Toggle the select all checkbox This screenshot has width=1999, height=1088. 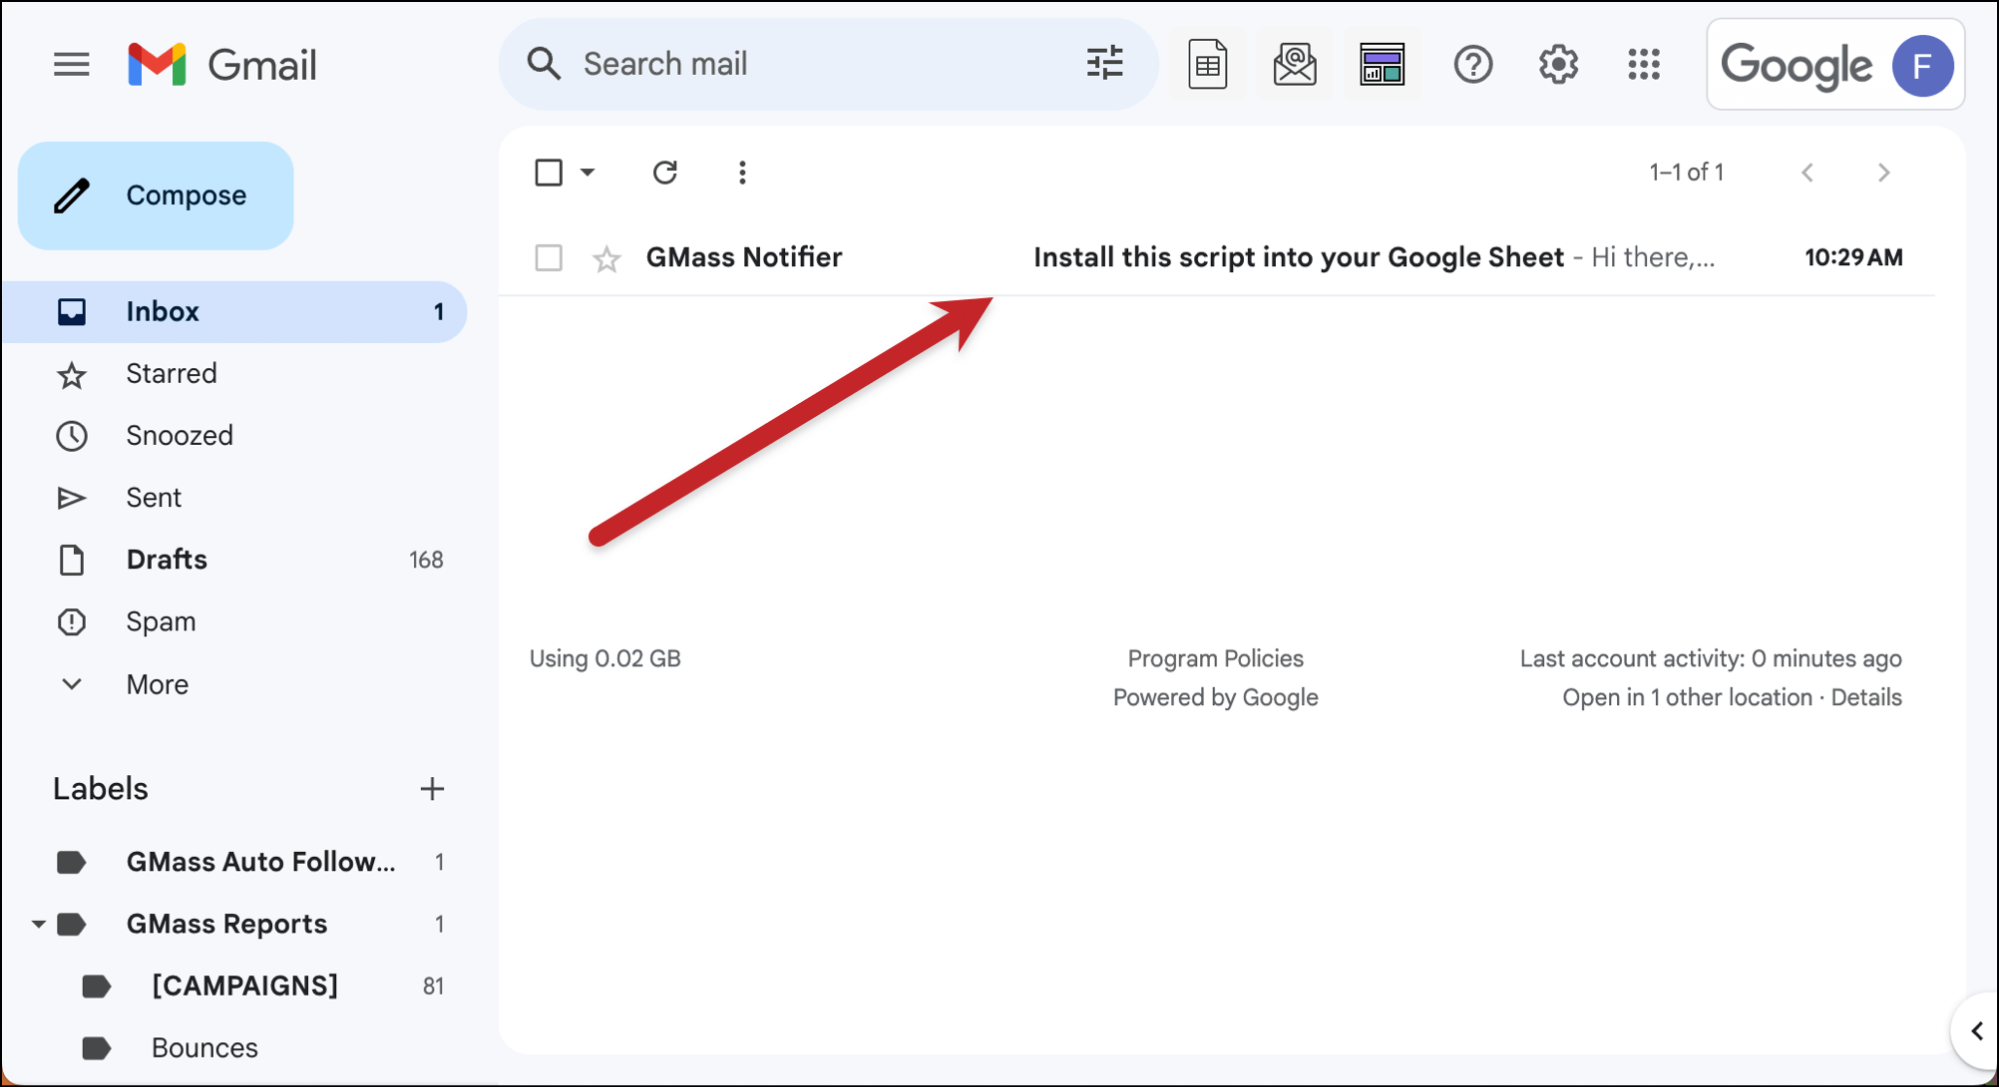point(548,172)
